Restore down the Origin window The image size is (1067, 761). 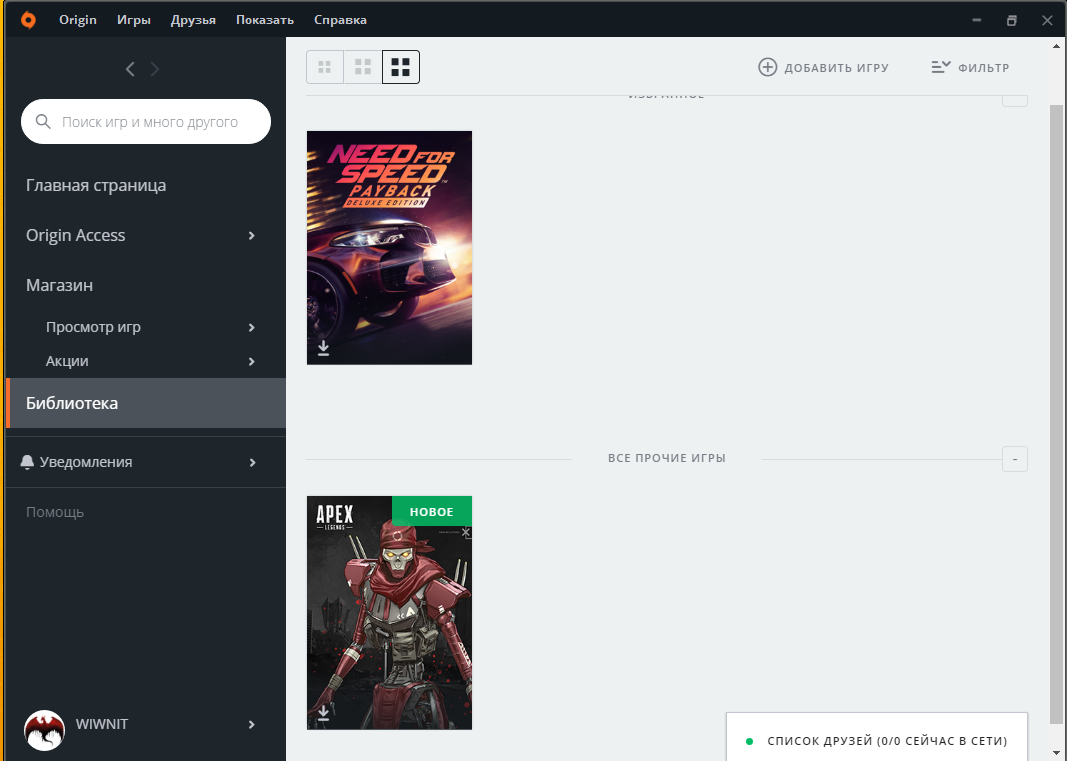(x=1012, y=20)
